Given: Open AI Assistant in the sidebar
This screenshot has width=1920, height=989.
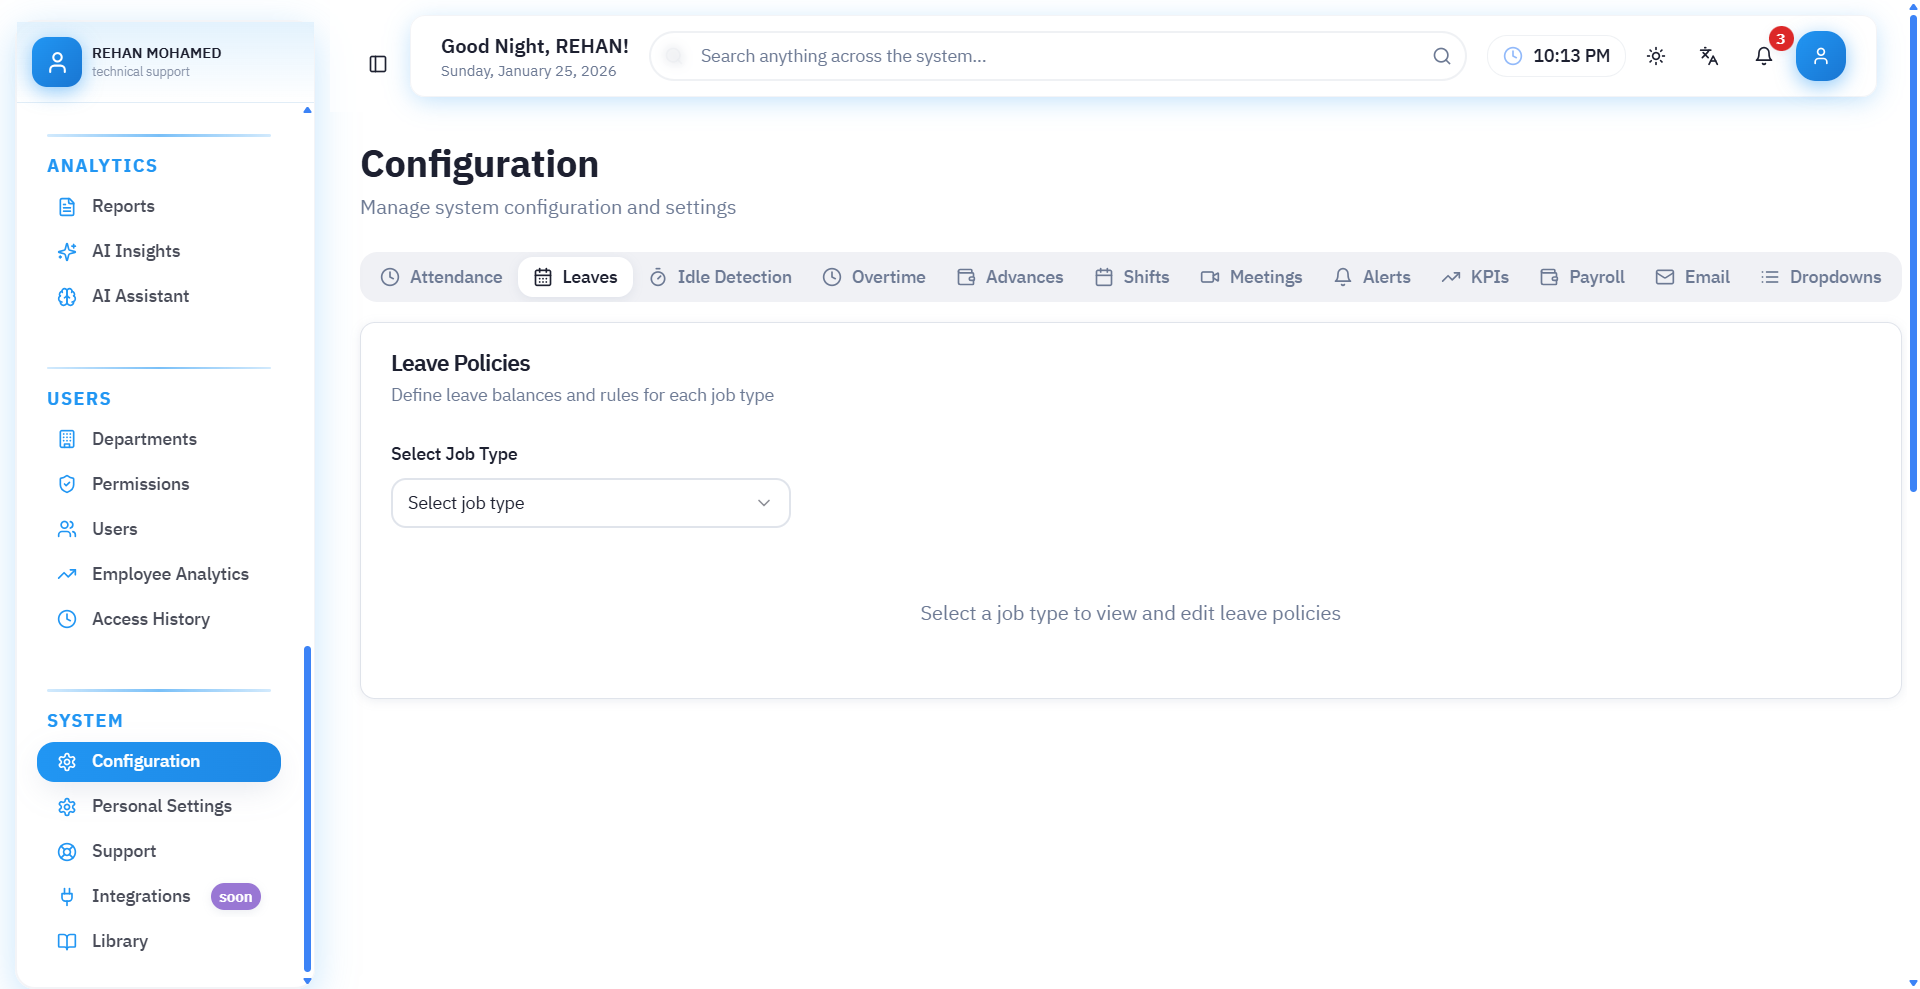Looking at the screenshot, I should coord(140,296).
